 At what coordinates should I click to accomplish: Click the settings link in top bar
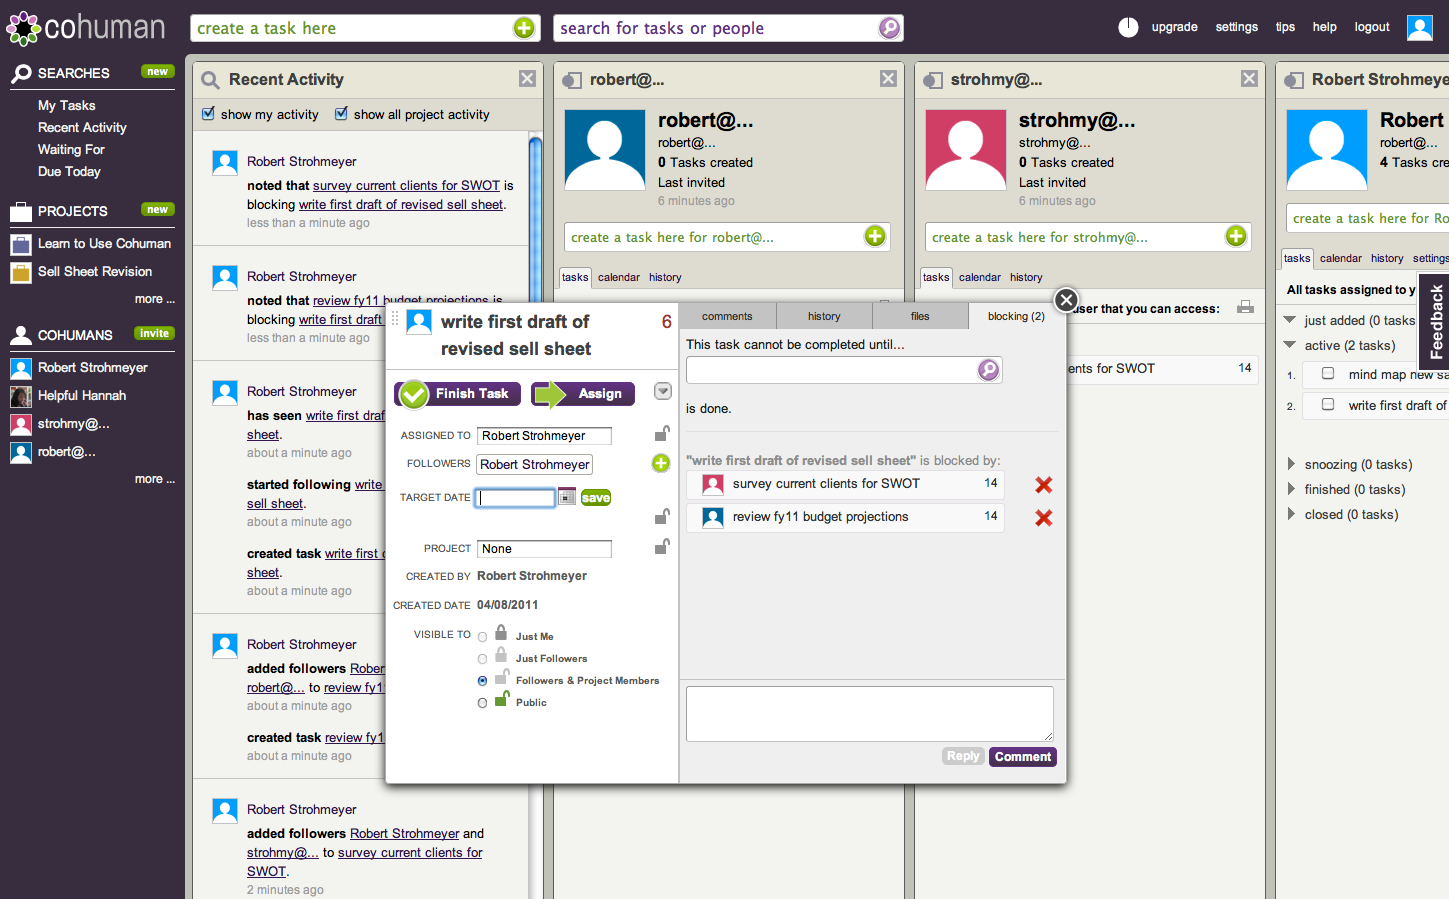point(1237,27)
